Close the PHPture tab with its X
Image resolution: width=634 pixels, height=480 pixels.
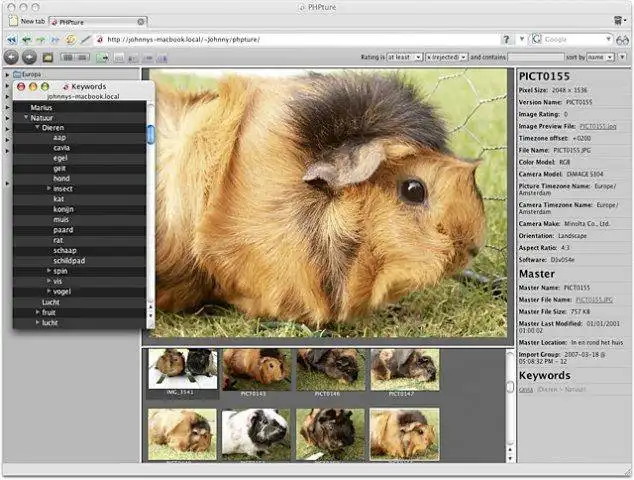coord(141,22)
